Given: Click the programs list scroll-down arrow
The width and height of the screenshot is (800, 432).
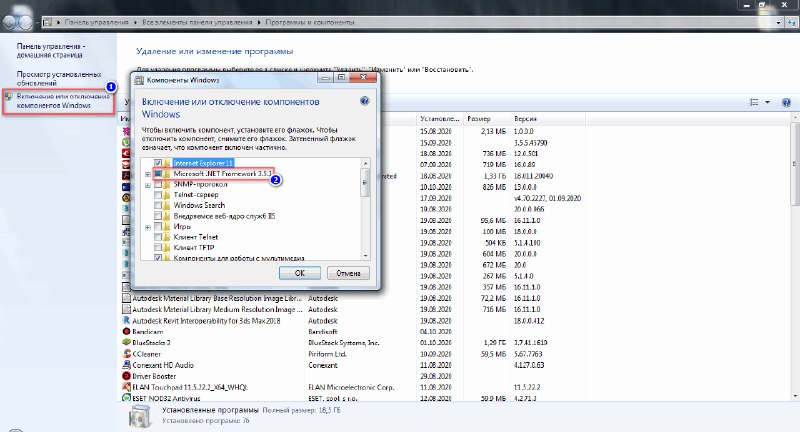Looking at the screenshot, I should tap(794, 396).
